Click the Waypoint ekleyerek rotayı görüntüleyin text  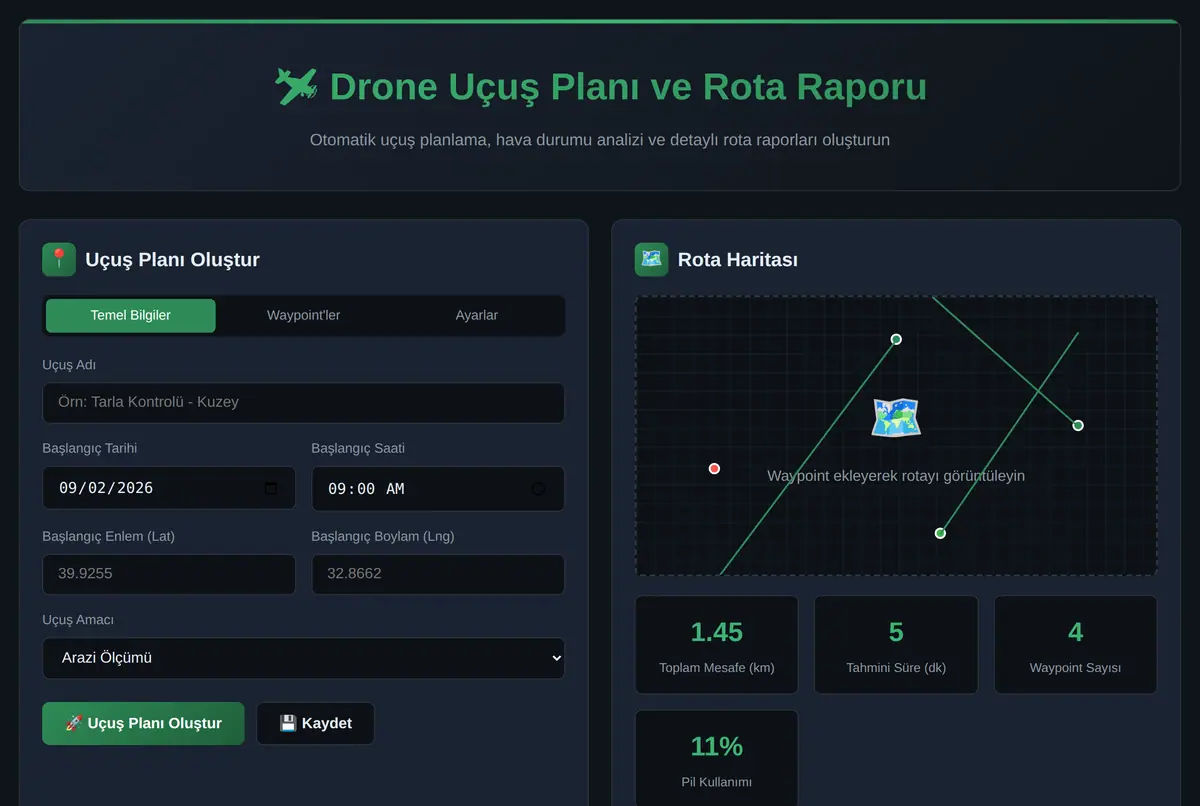pos(896,476)
